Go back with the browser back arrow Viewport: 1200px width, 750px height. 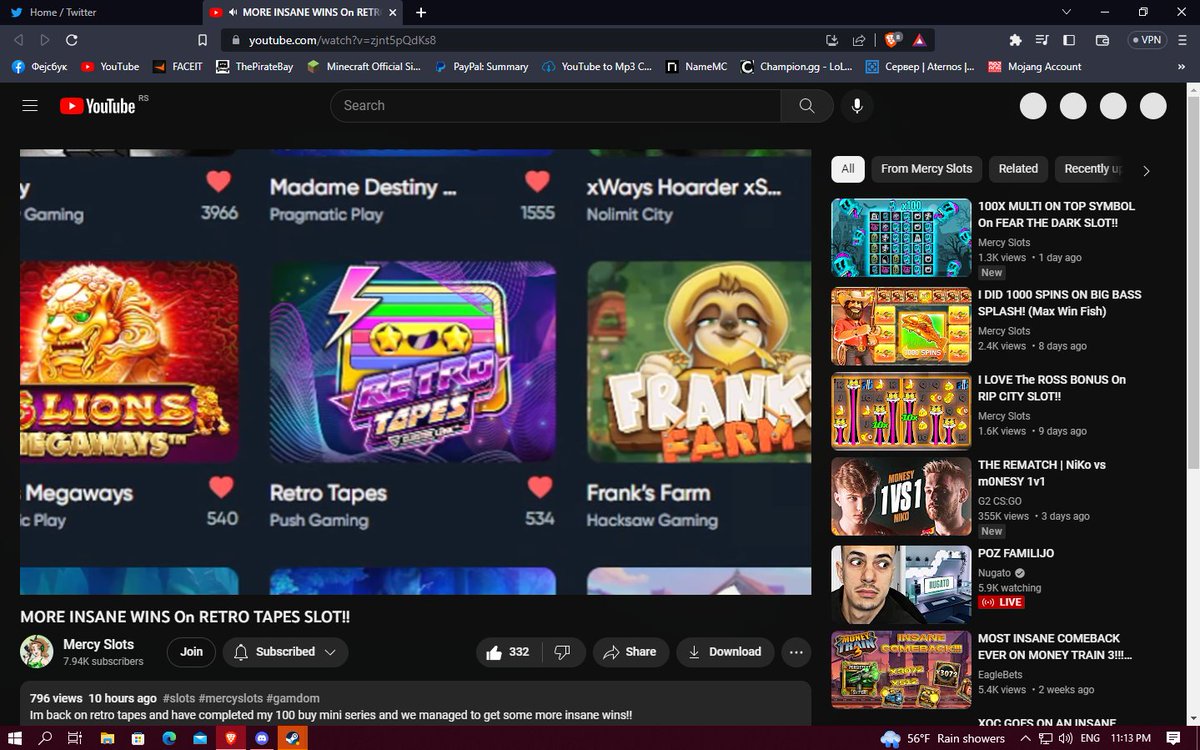pos(19,40)
